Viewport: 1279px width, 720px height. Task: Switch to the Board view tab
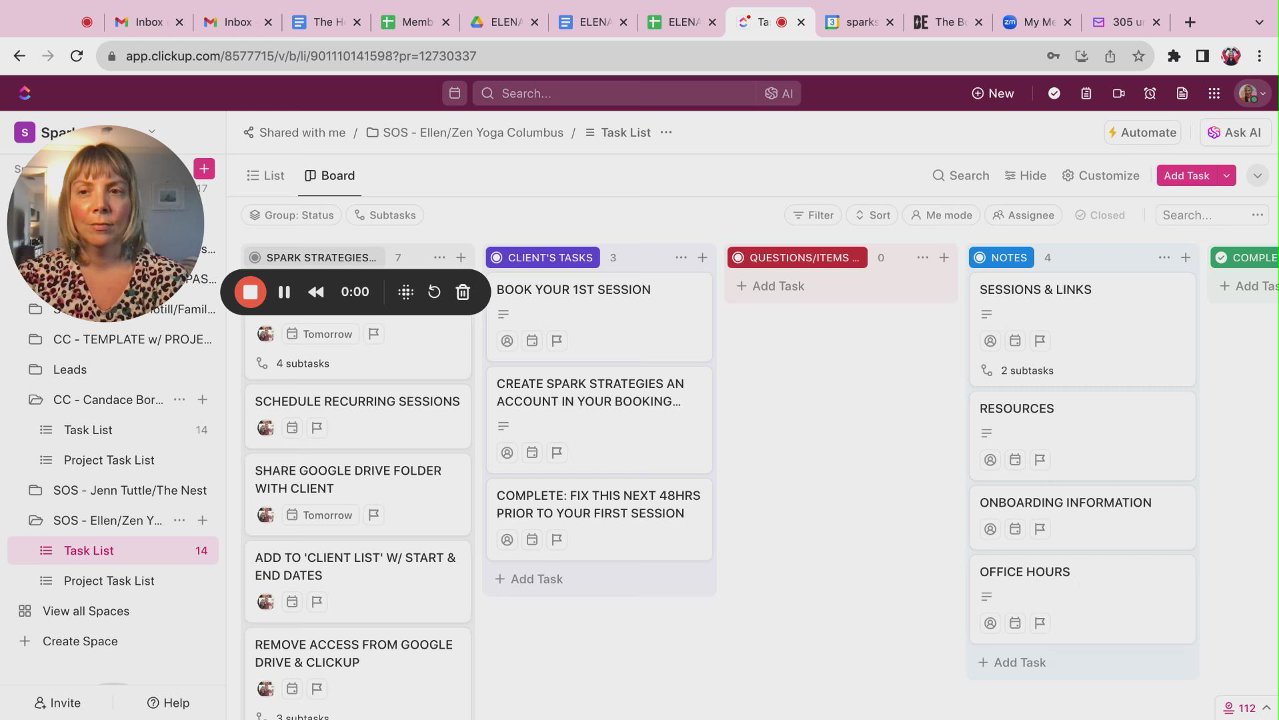click(330, 175)
